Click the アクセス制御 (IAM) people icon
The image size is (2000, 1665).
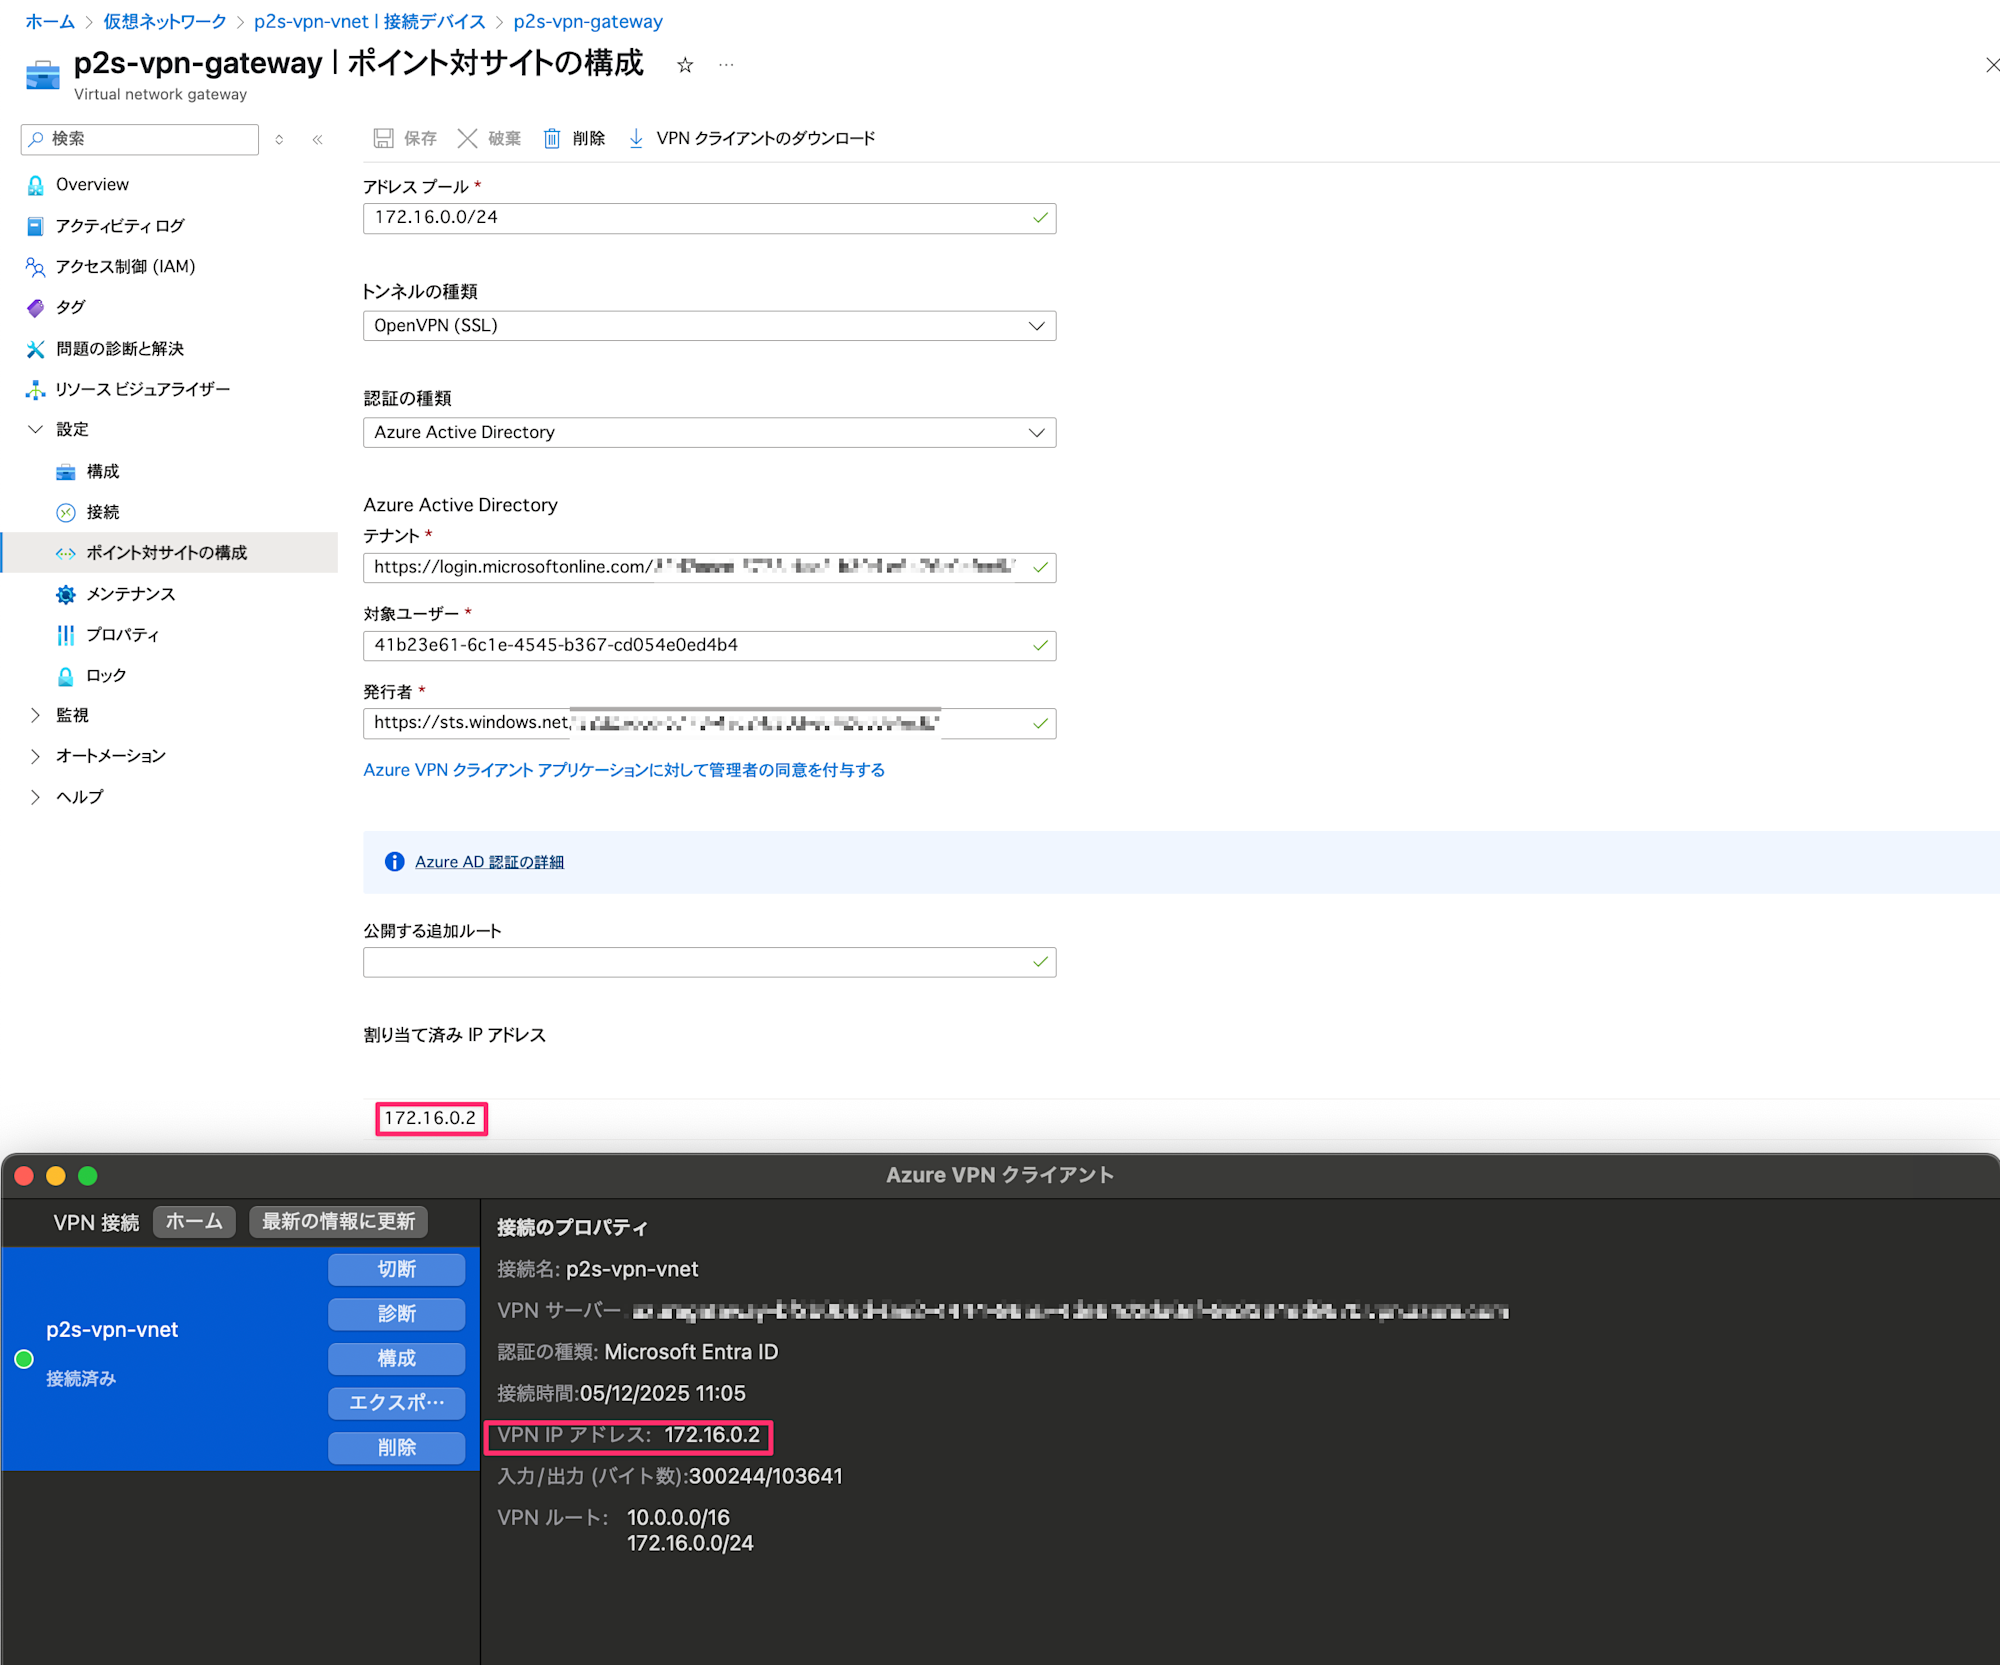click(35, 267)
